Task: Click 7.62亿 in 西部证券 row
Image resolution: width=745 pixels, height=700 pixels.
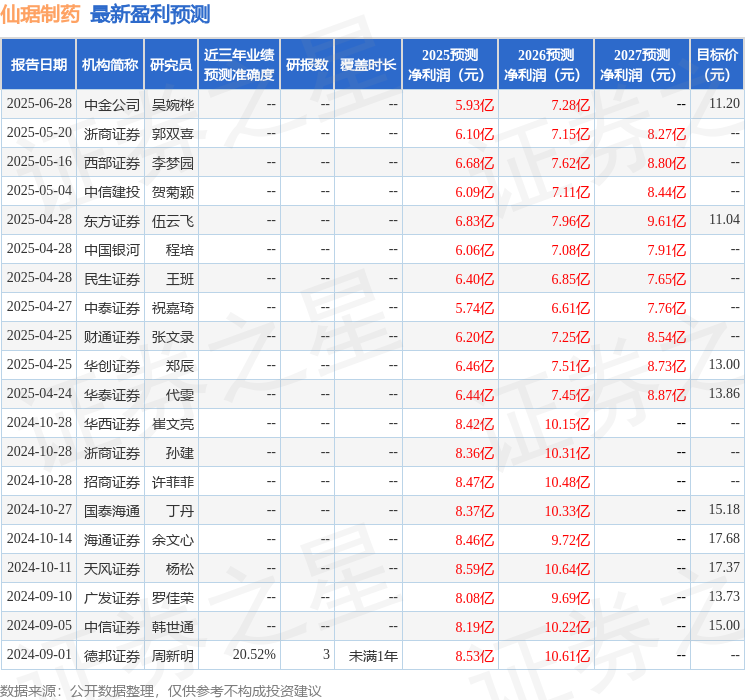Action: pyautogui.click(x=571, y=163)
